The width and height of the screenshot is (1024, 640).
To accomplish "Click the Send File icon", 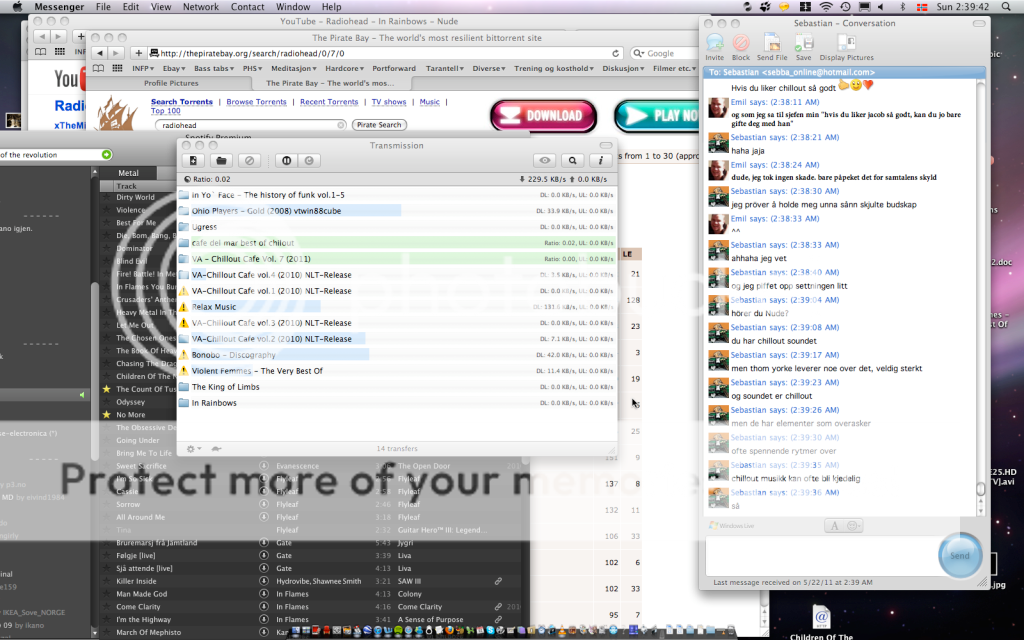I will (772, 44).
